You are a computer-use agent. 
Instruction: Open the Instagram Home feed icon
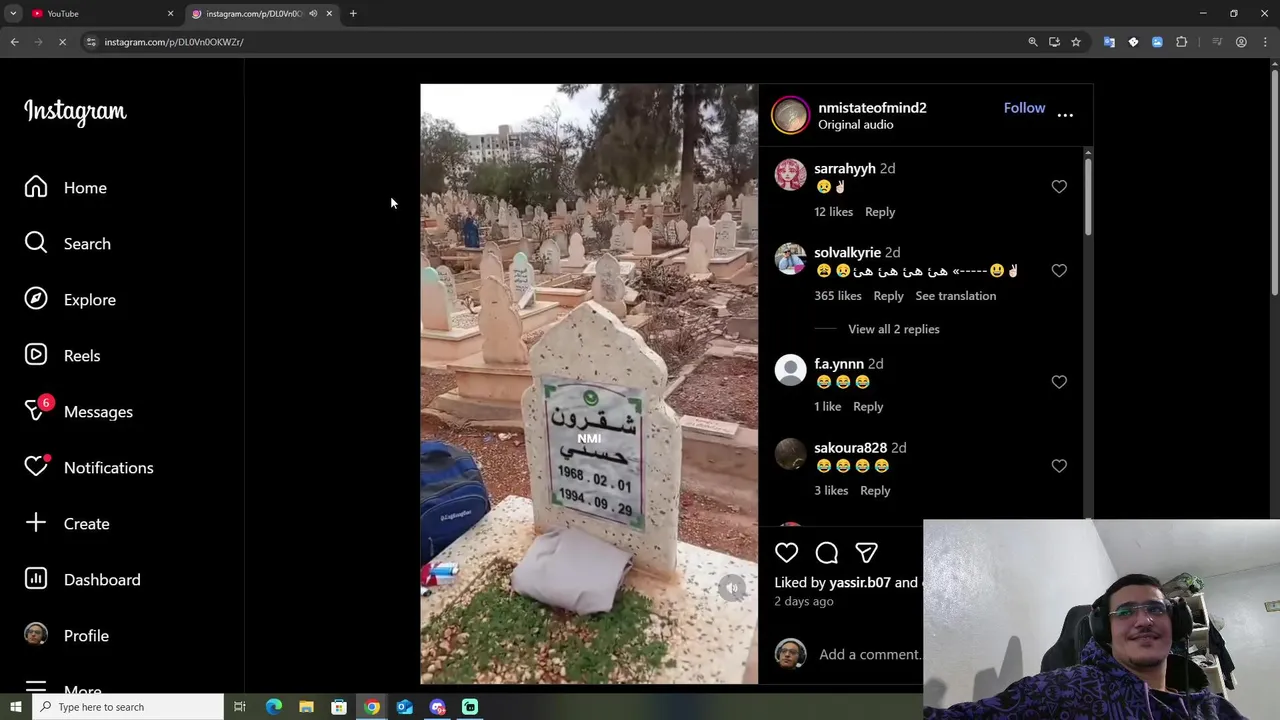pos(36,187)
